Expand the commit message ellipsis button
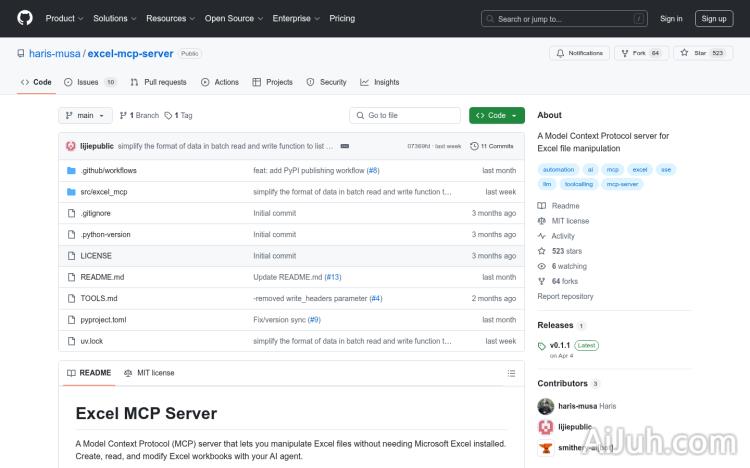Viewport: 750px width, 468px height. coord(344,146)
